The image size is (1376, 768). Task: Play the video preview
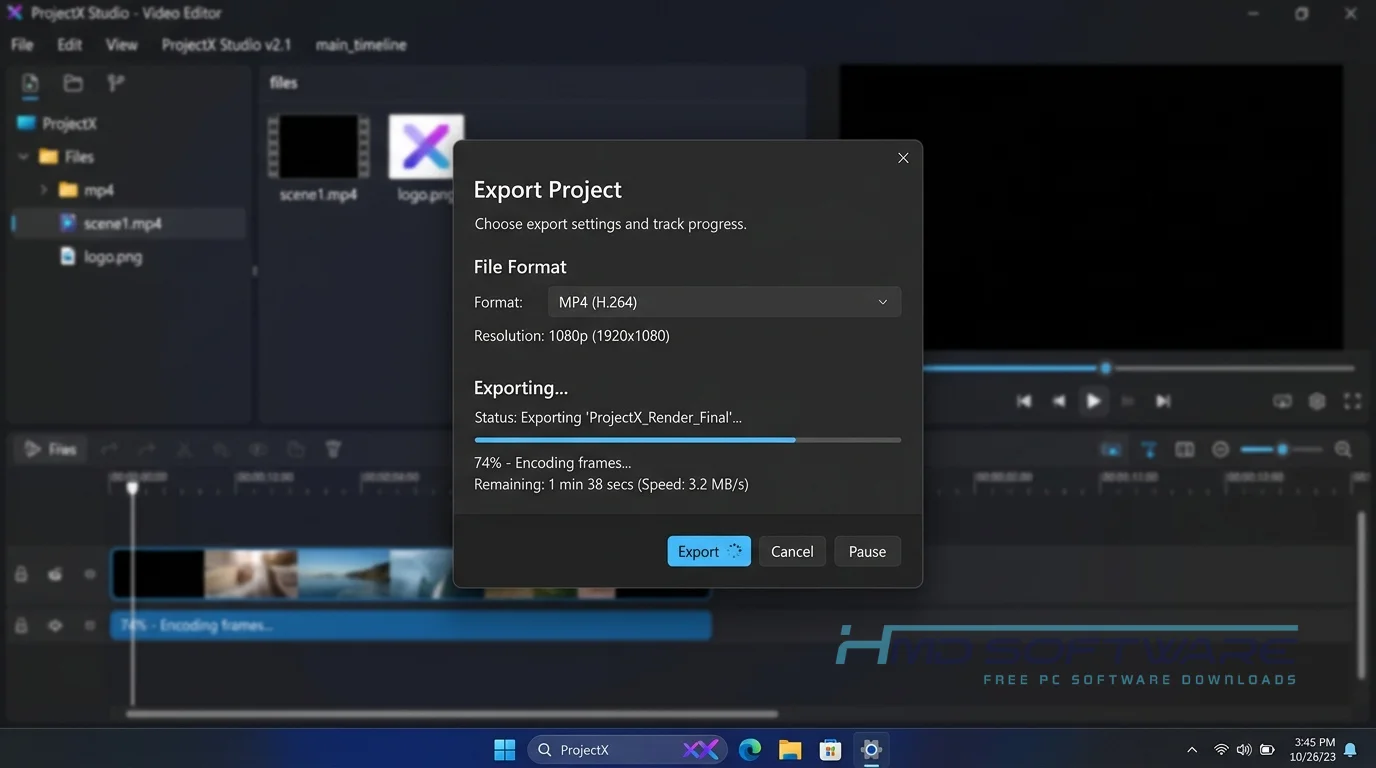pos(1093,401)
